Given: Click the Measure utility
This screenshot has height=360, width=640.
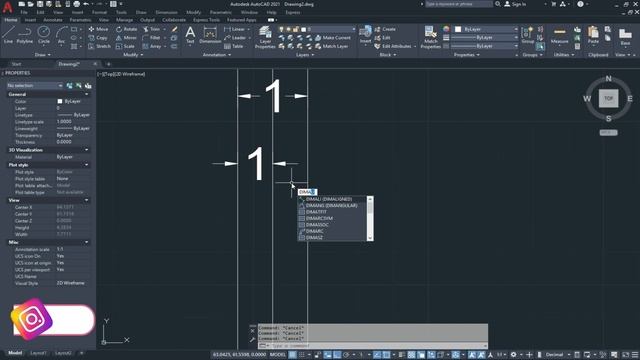Looking at the screenshot, I should (x=560, y=35).
